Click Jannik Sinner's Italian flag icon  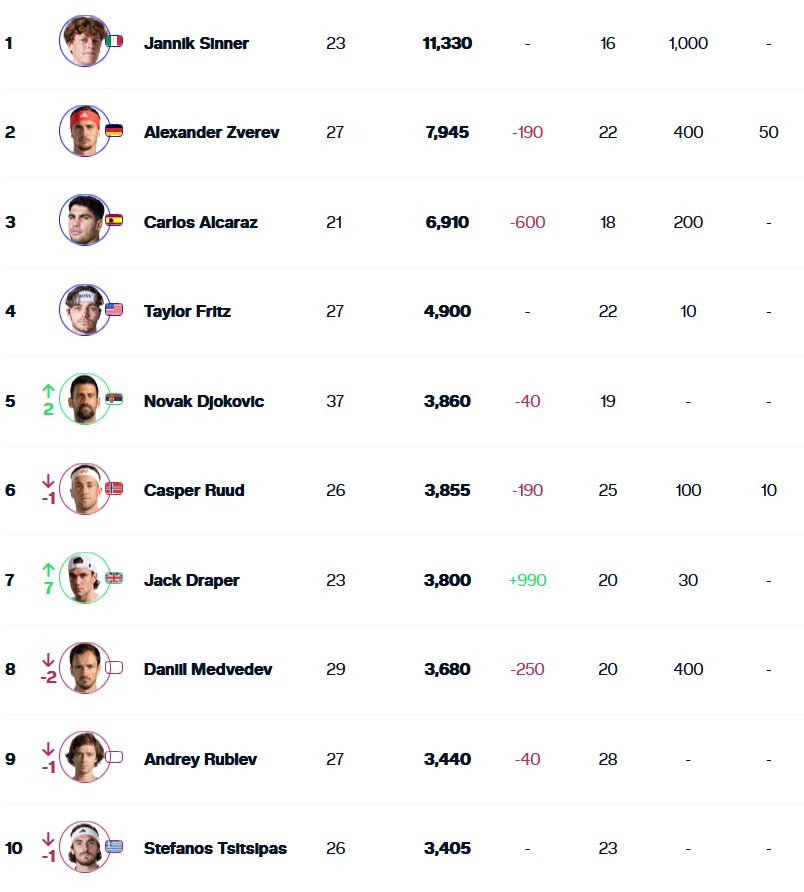click(x=114, y=42)
